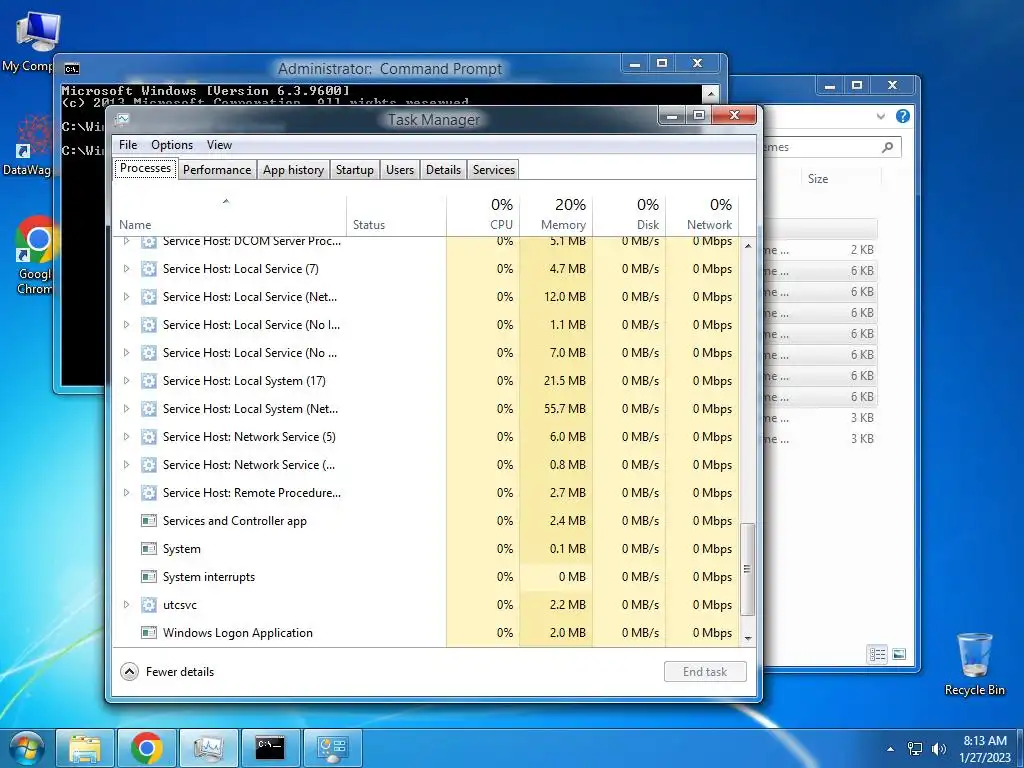This screenshot has height=768, width=1024.
Task: Open the Control Panel taskbar icon
Action: [x=332, y=748]
